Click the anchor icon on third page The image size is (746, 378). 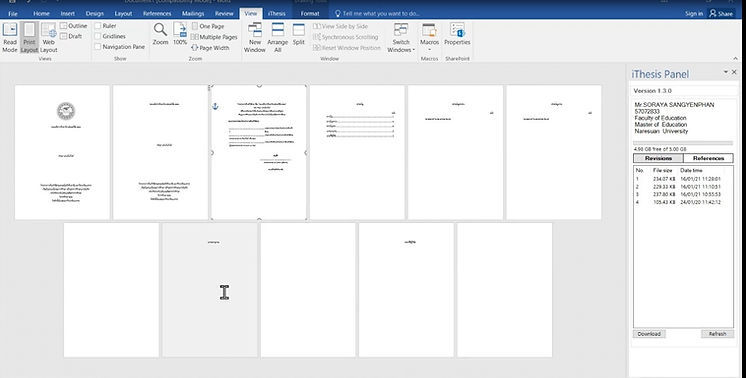click(x=215, y=107)
